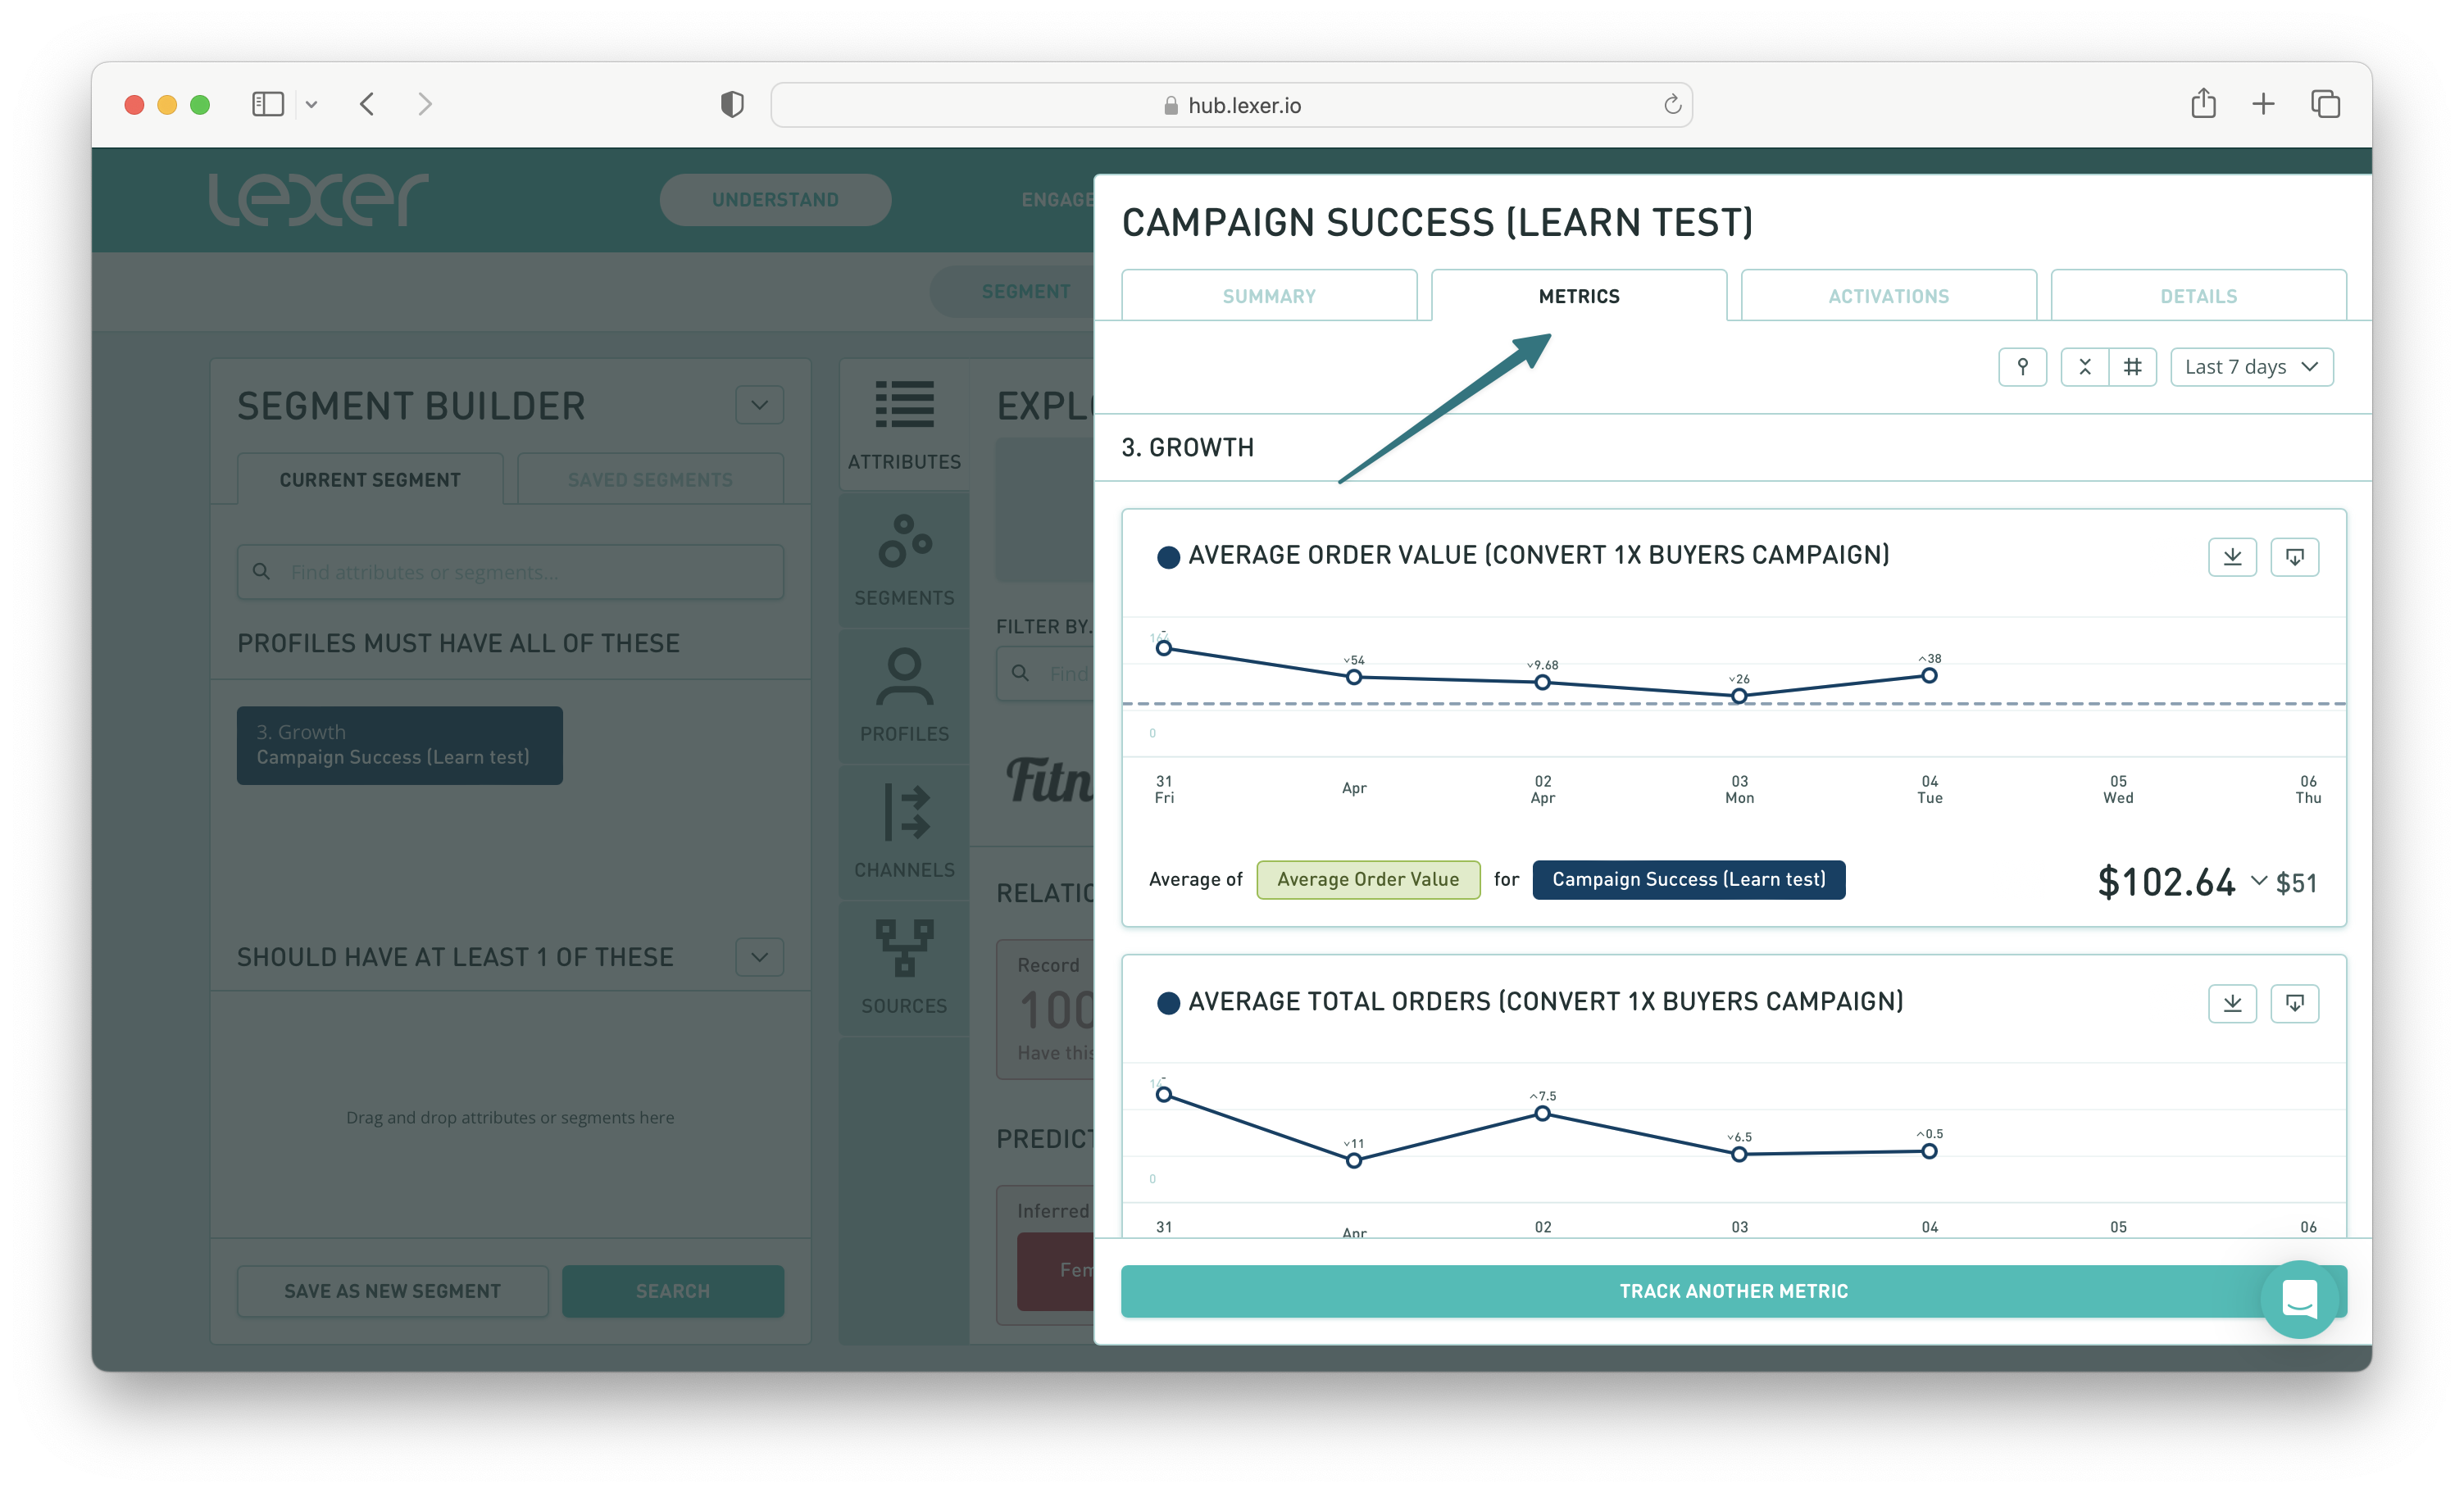The image size is (2464, 1493).
Task: Click the pin icon above the metrics
Action: [2022, 367]
